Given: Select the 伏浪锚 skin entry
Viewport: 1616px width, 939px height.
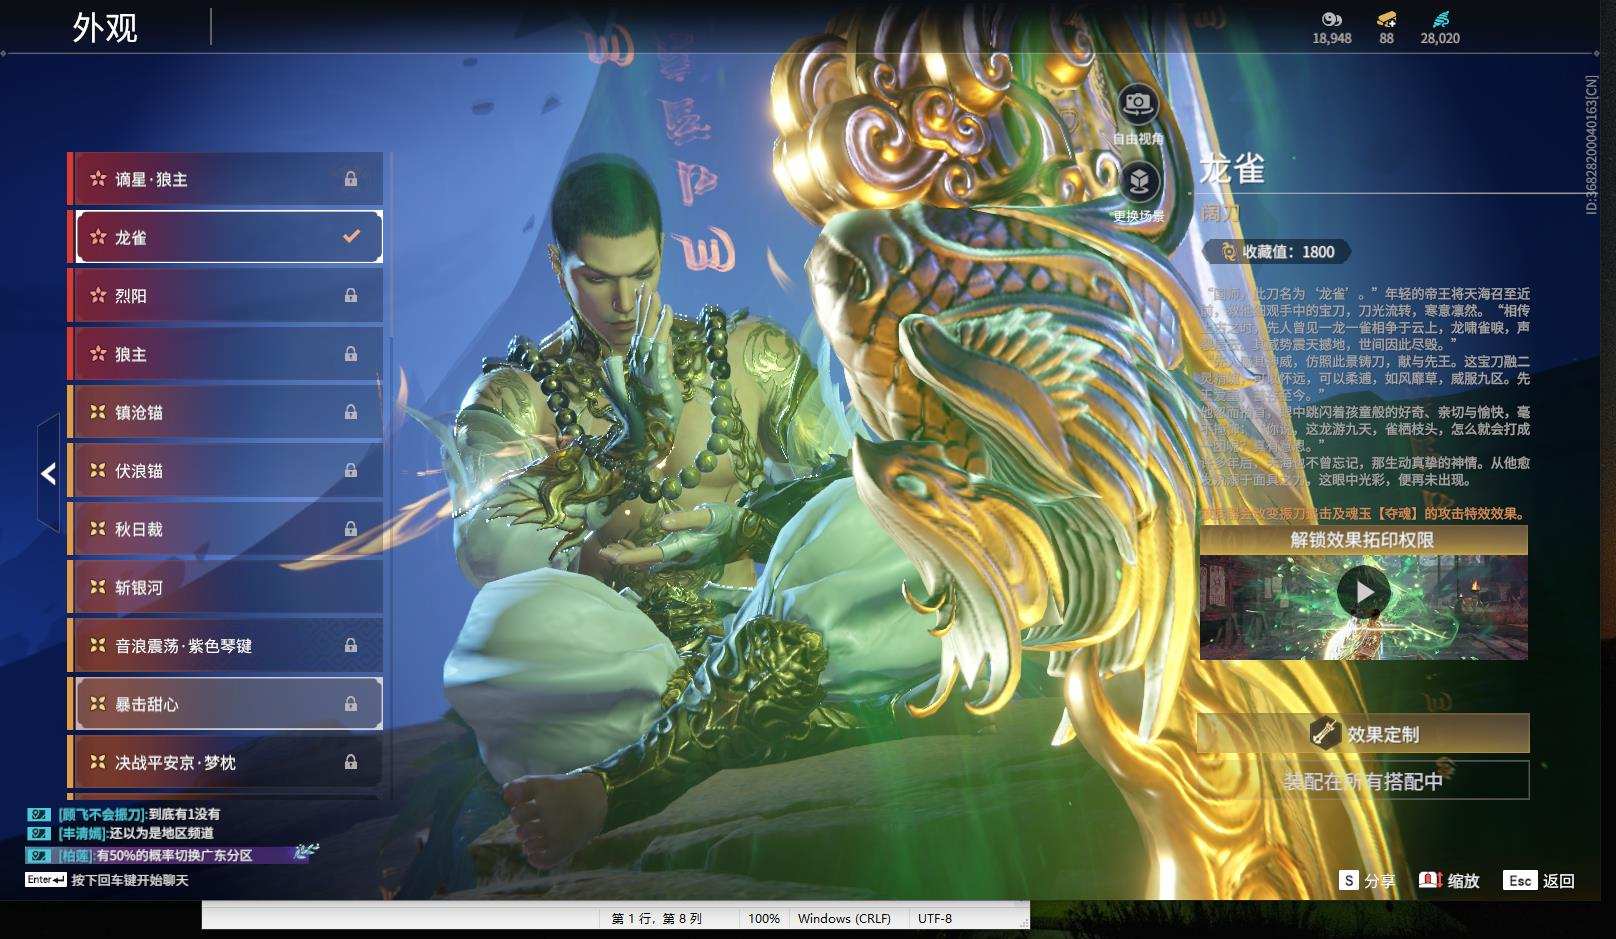Looking at the screenshot, I should point(225,470).
